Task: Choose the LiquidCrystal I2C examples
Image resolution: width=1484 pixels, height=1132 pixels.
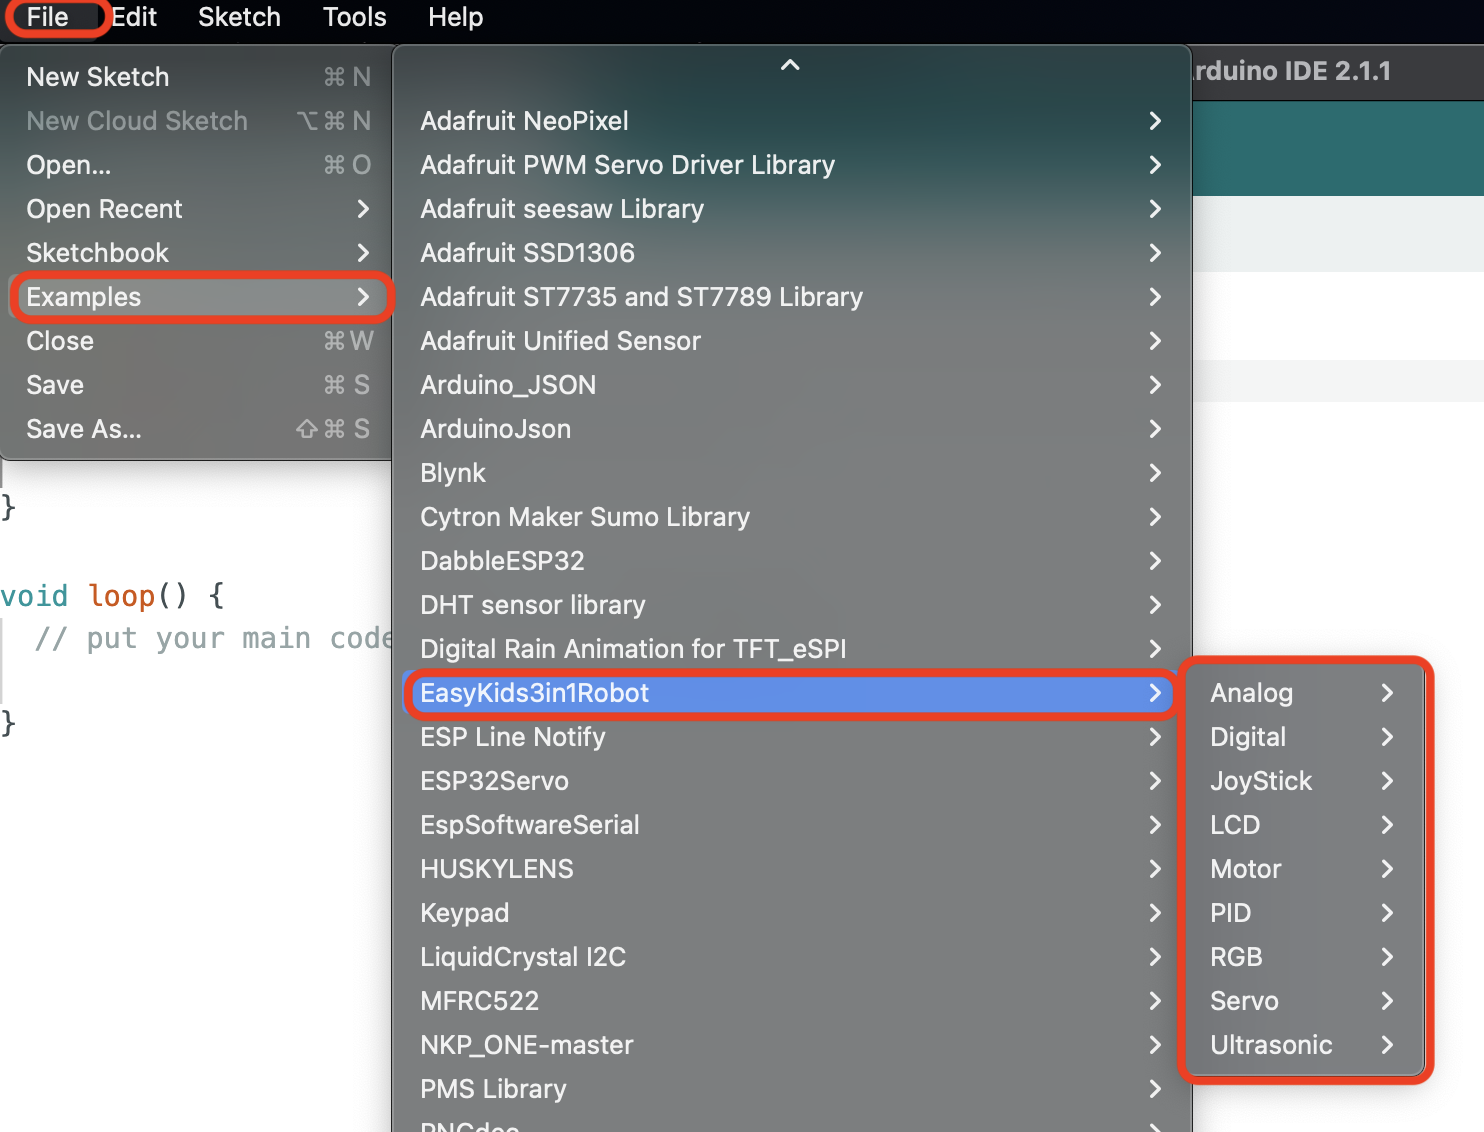Action: [x=522, y=957]
